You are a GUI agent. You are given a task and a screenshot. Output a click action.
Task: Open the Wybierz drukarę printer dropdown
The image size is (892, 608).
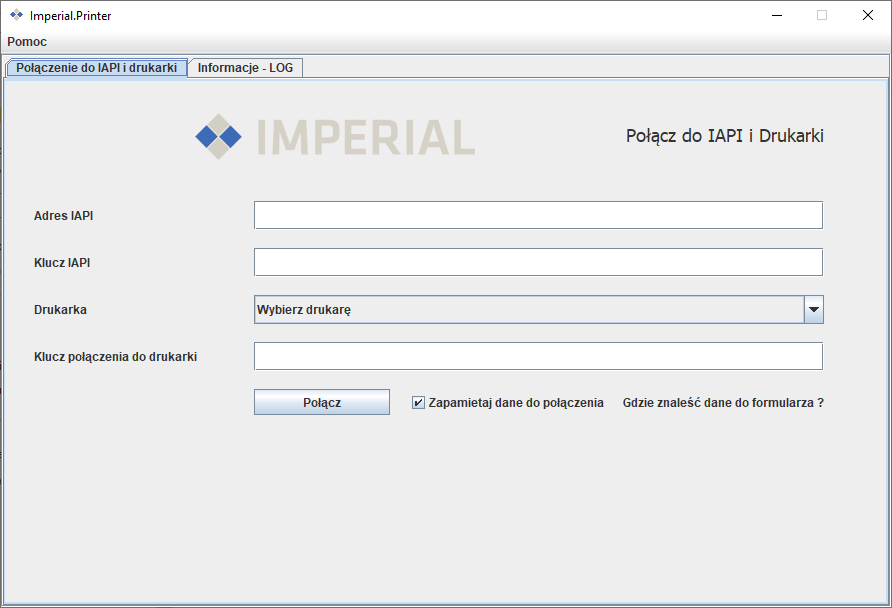538,309
